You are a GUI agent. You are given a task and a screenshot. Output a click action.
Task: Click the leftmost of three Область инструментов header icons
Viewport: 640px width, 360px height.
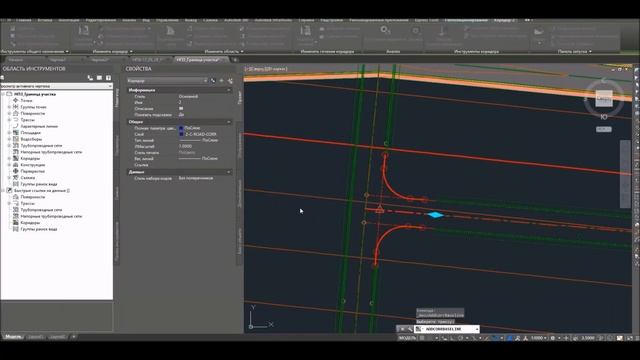pos(90,78)
